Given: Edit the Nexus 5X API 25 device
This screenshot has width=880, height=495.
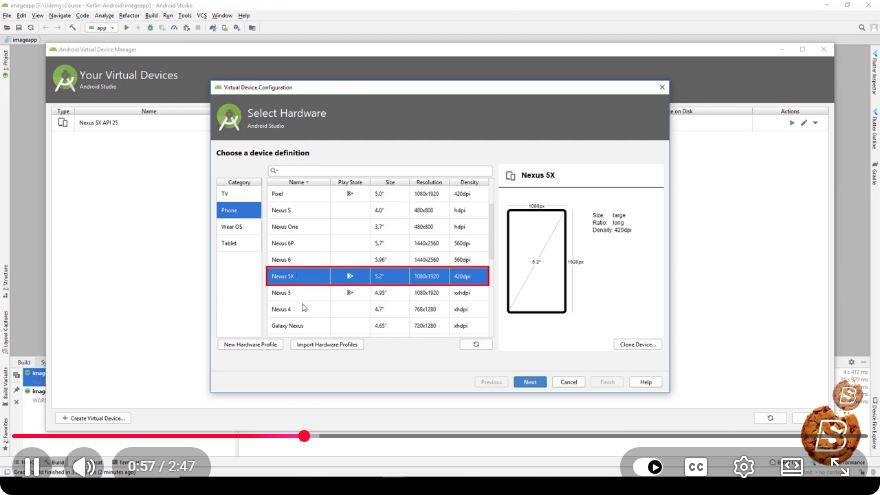Looking at the screenshot, I should pos(804,123).
